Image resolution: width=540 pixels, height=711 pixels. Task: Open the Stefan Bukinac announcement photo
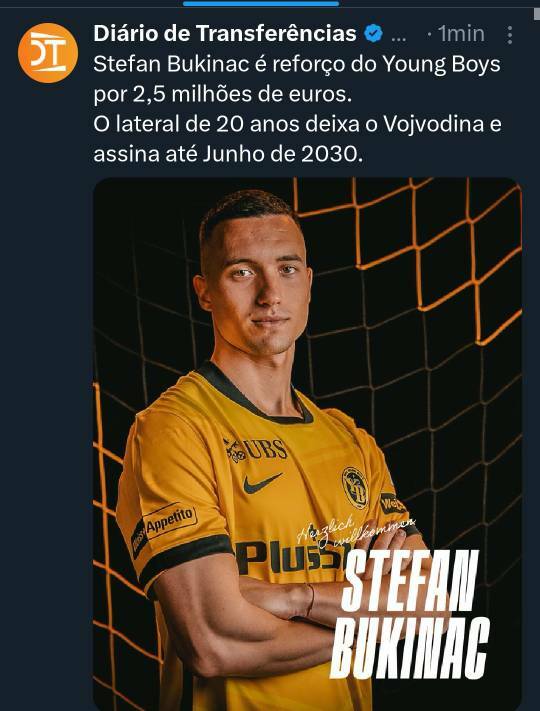click(307, 444)
